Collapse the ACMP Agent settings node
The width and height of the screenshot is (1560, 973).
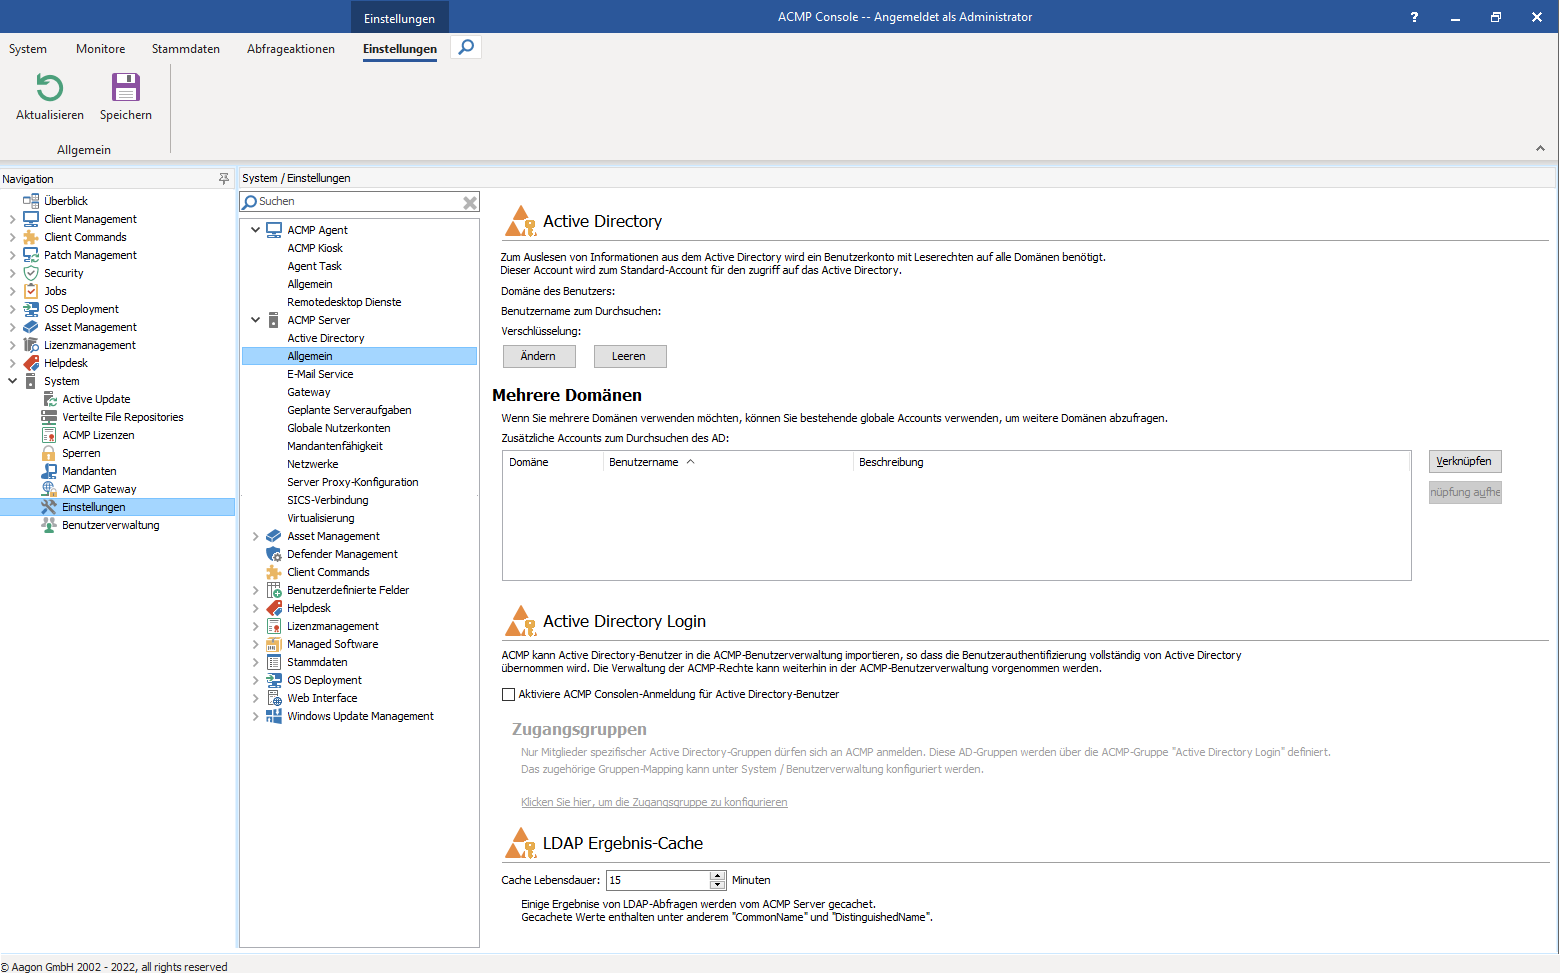point(255,230)
